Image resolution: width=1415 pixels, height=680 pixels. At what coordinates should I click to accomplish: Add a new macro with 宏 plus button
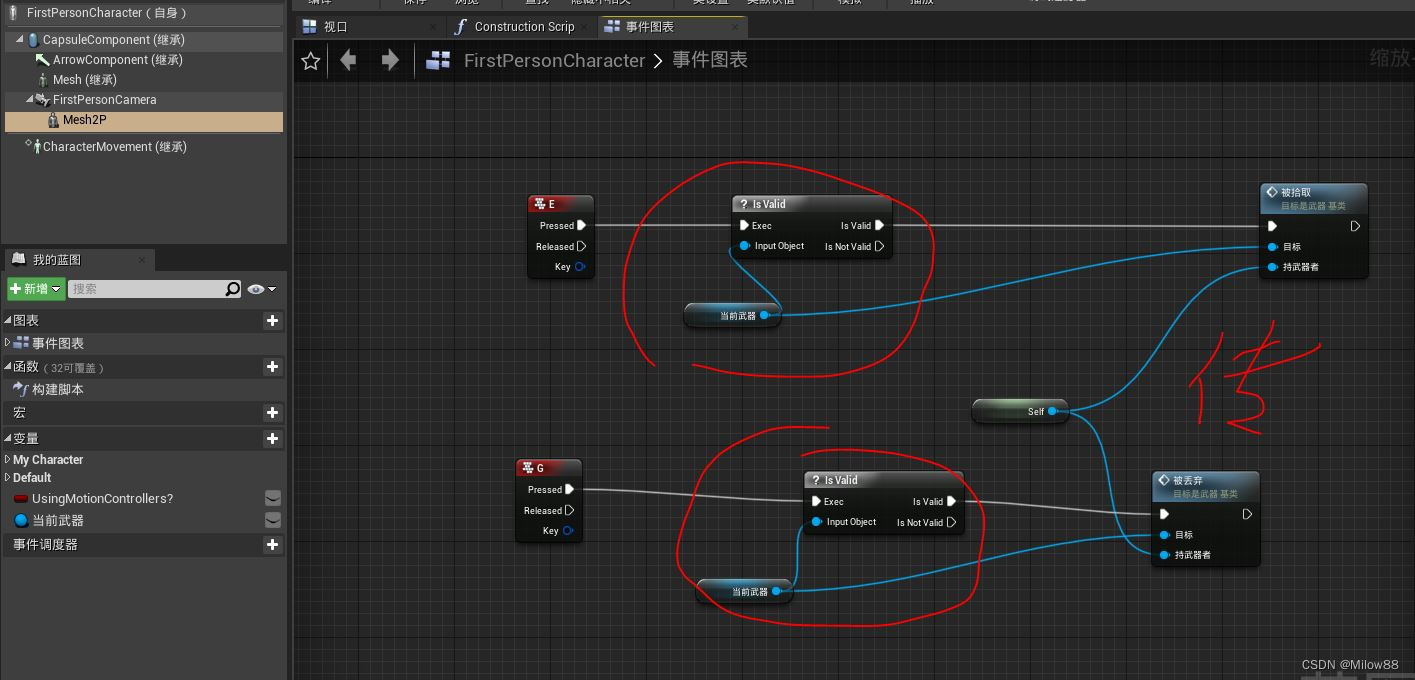point(272,413)
